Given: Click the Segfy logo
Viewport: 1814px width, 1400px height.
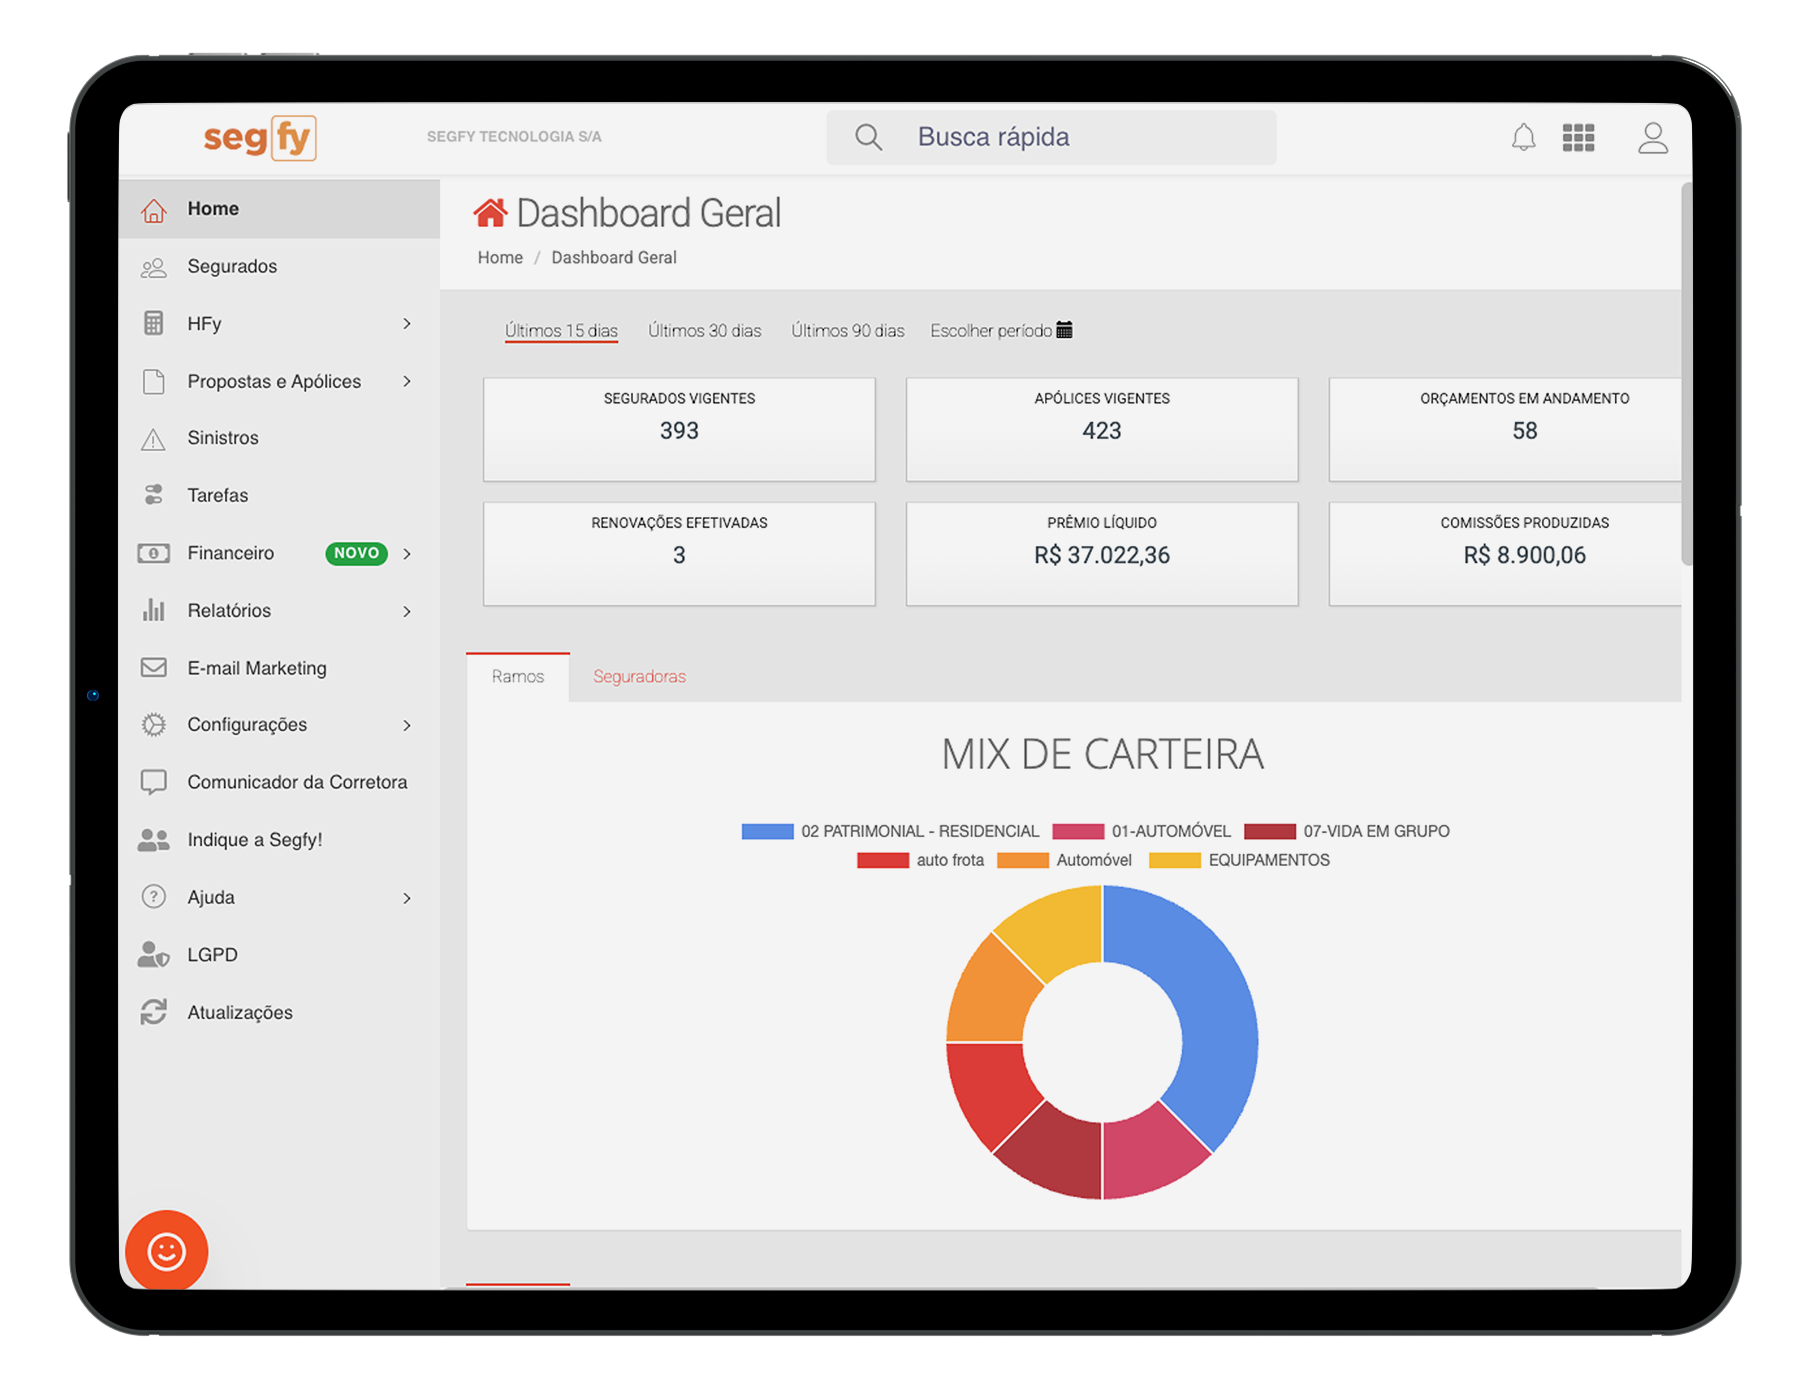Looking at the screenshot, I should coord(259,137).
